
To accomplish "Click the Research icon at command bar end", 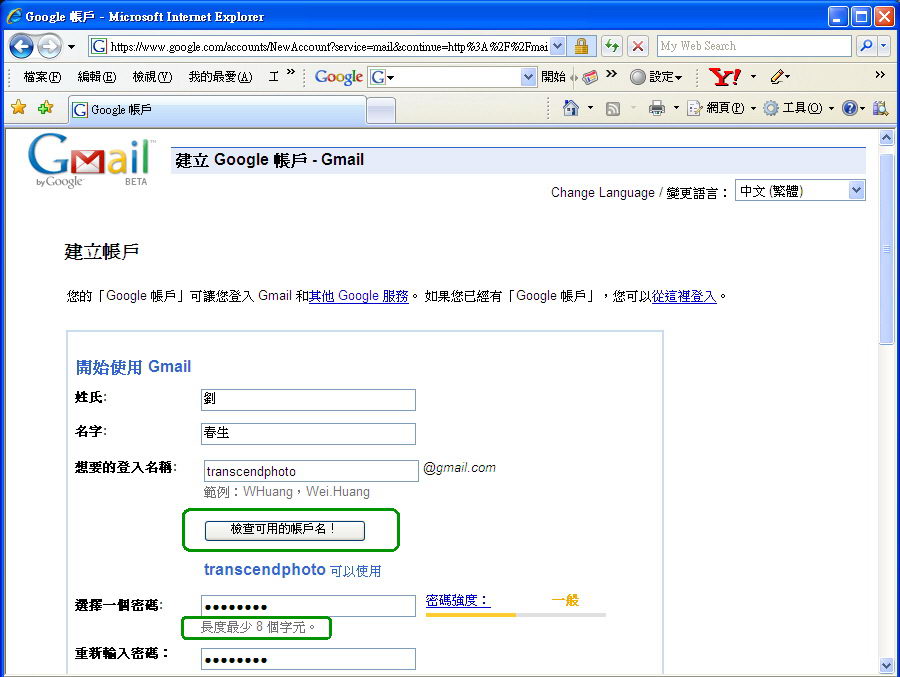I will (x=880, y=108).
